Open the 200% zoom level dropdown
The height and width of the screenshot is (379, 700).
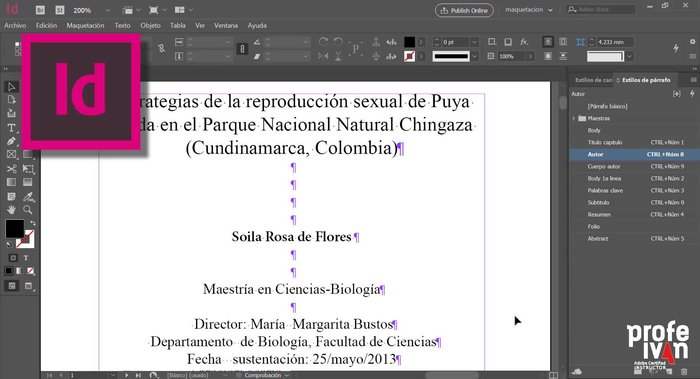pos(108,10)
